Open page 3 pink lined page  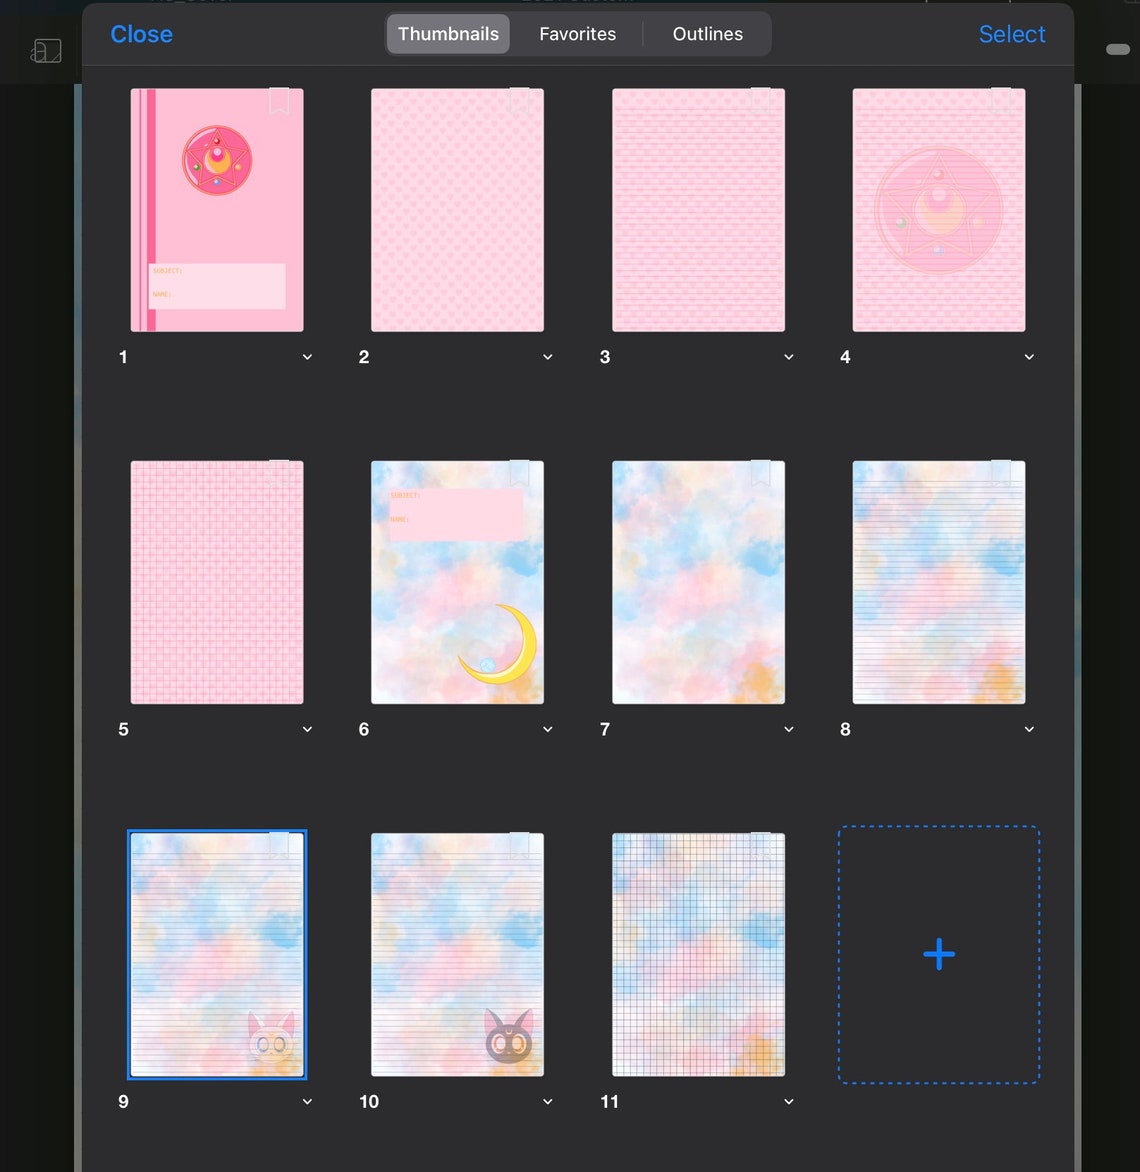point(698,210)
